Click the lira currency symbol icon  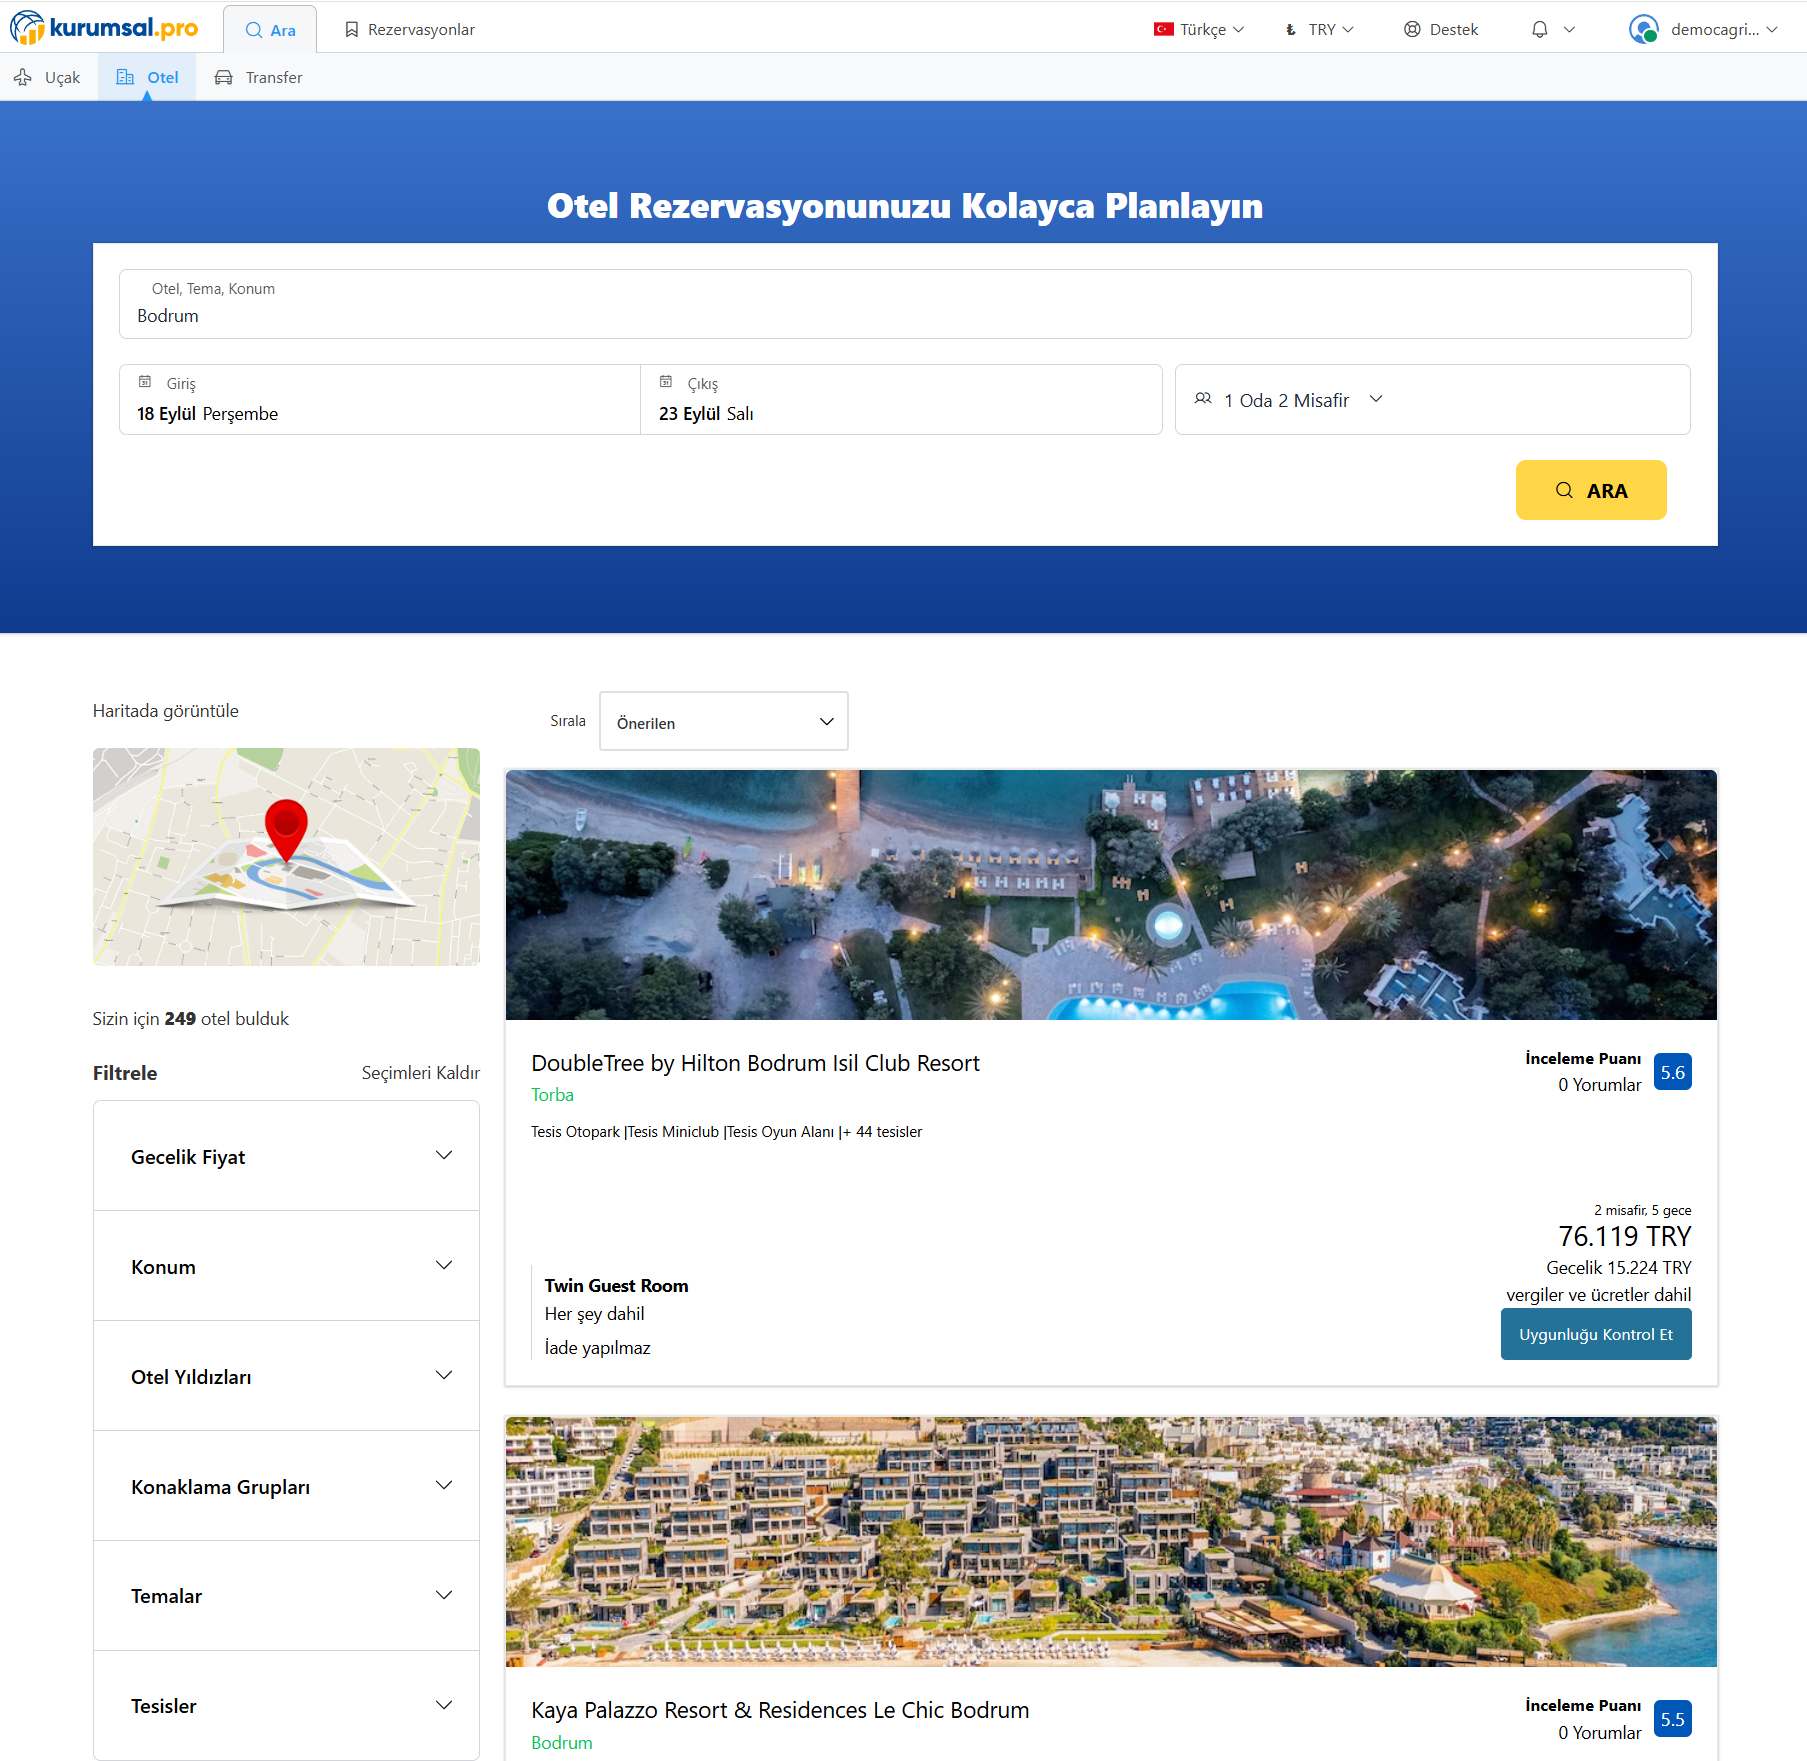point(1291,30)
